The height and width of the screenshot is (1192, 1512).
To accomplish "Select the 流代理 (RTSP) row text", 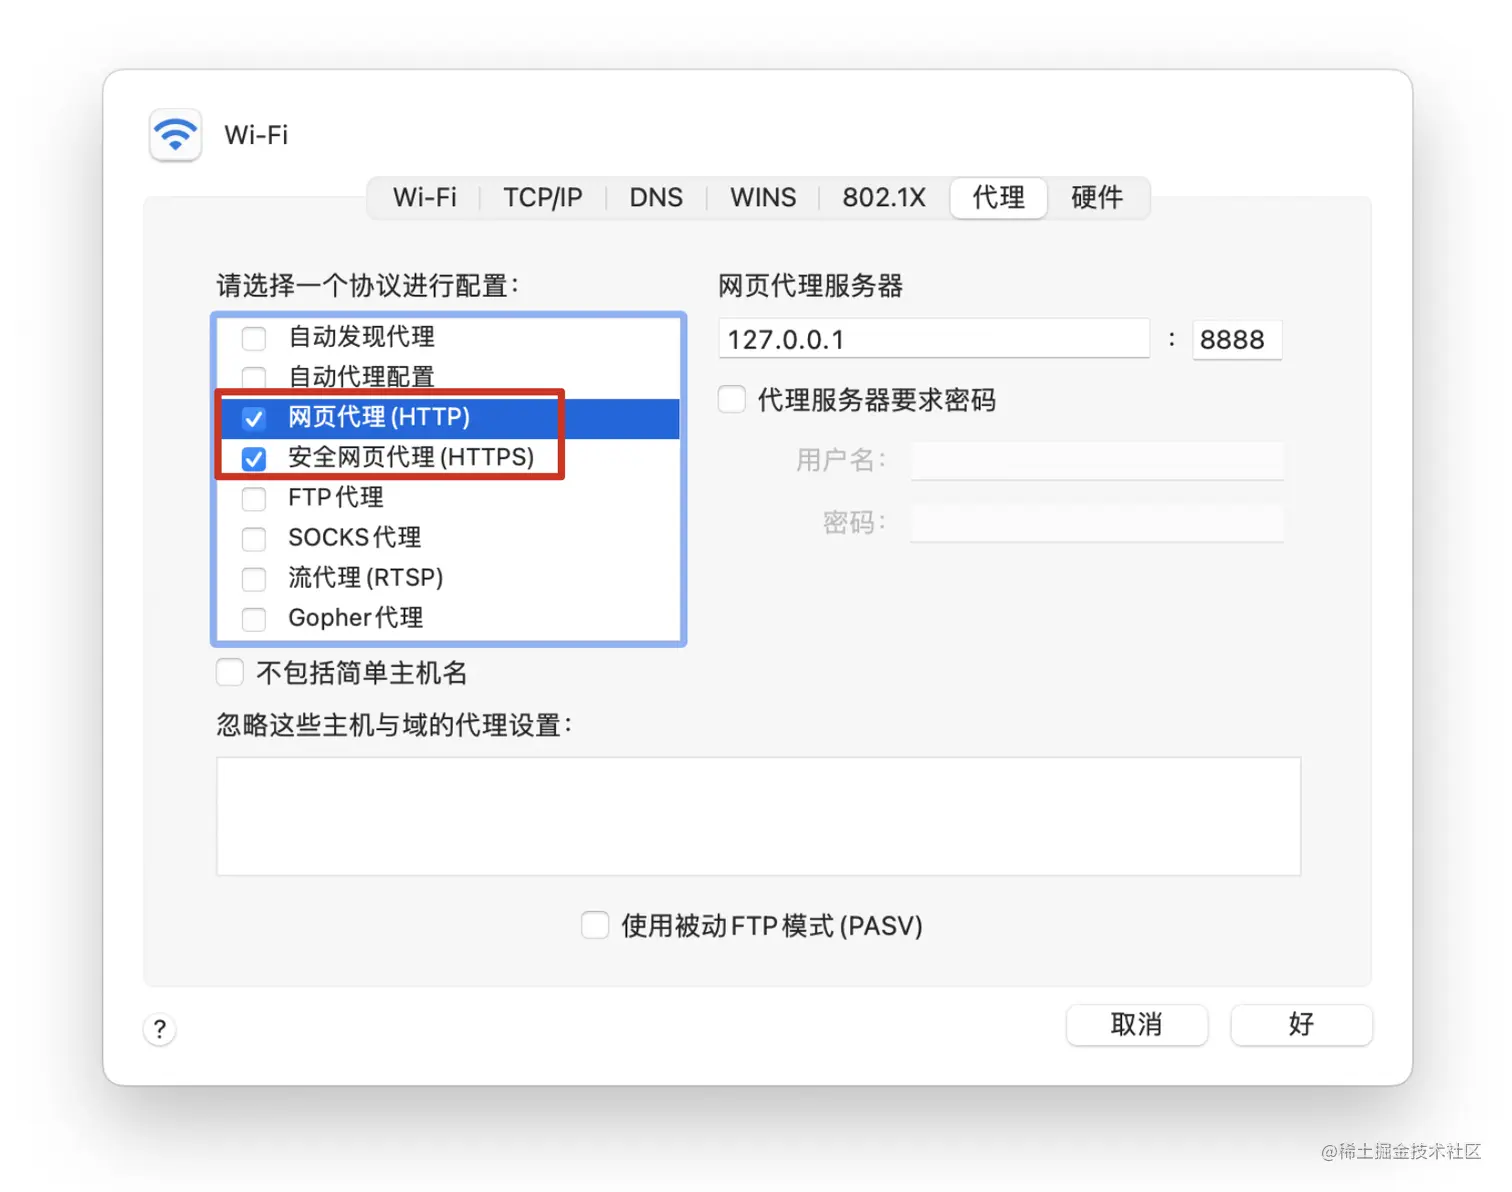I will click(365, 577).
